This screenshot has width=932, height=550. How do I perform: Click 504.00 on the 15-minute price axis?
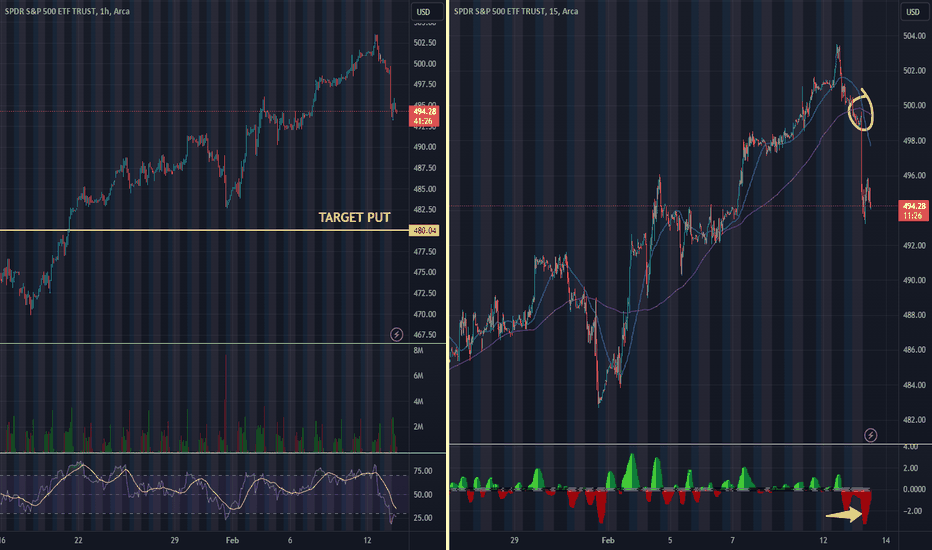(914, 36)
